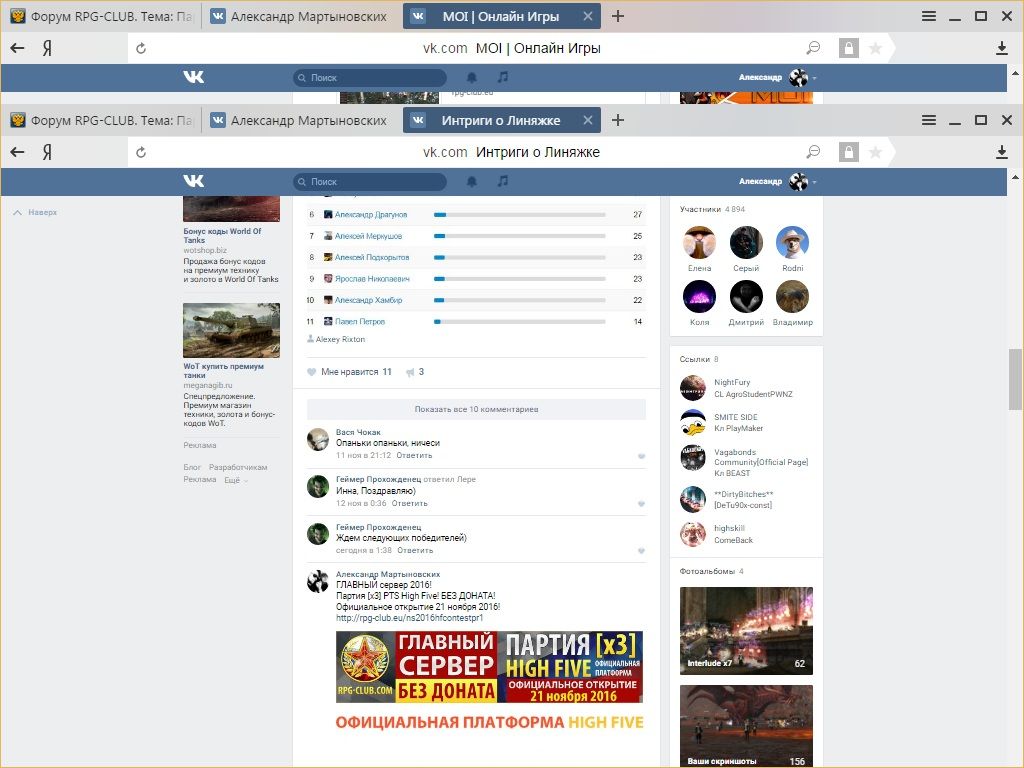Screen dimensions: 1024x768
Task: Open the music note icon in the Интриги о Линяжке window
Action: pyautogui.click(x=503, y=181)
